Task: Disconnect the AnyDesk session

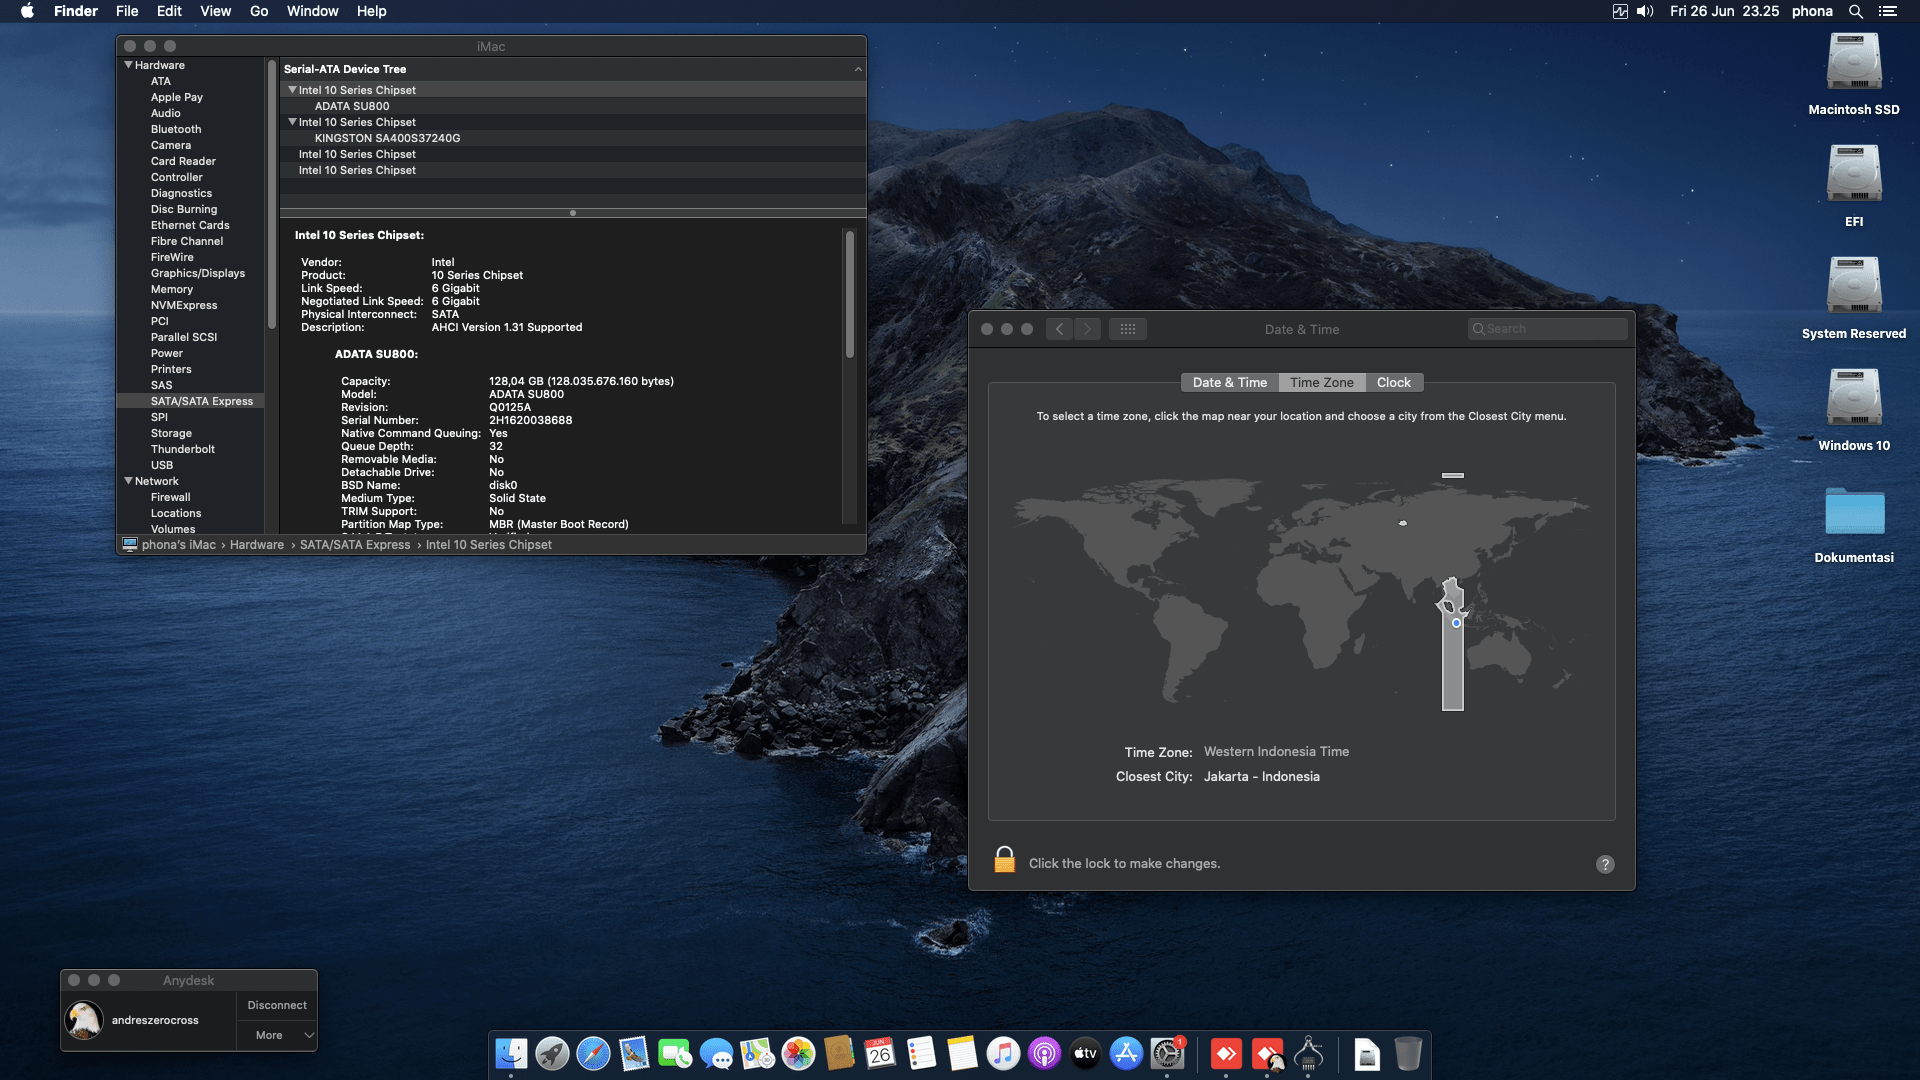Action: [277, 1005]
